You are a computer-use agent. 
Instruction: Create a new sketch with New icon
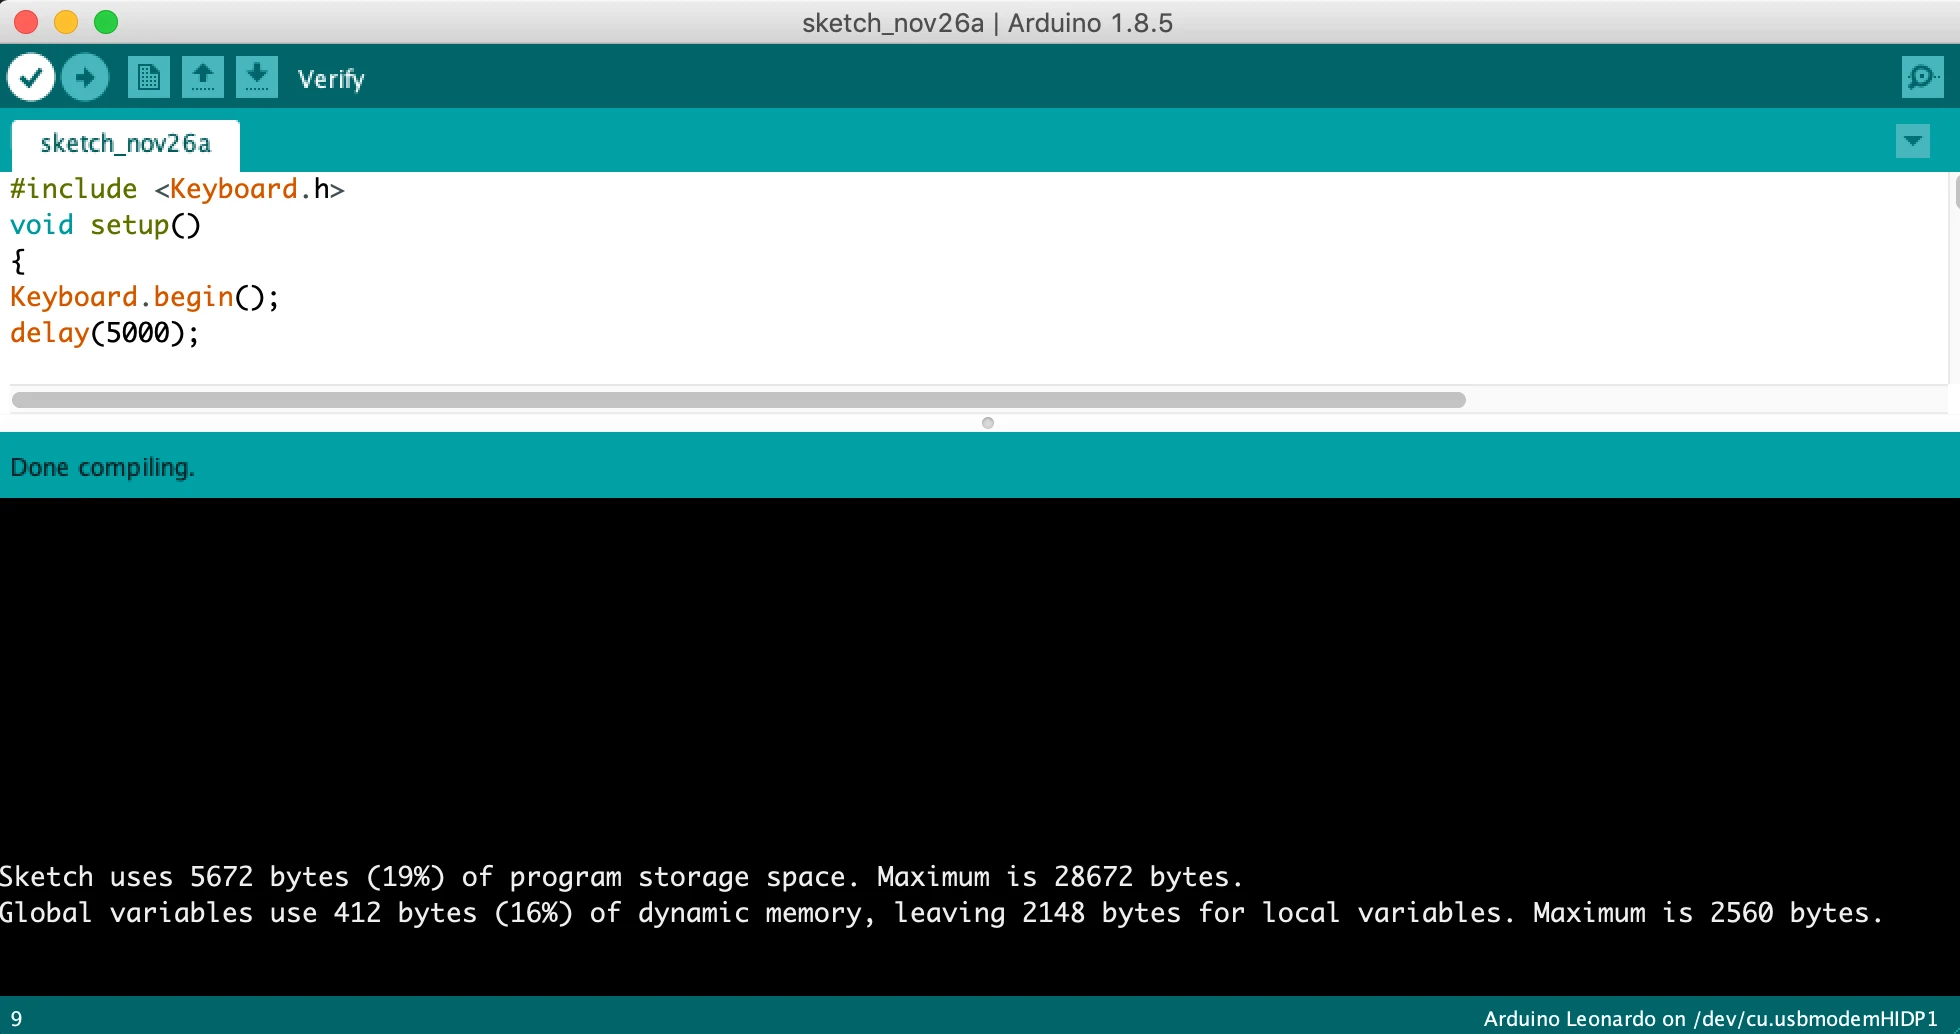point(149,77)
